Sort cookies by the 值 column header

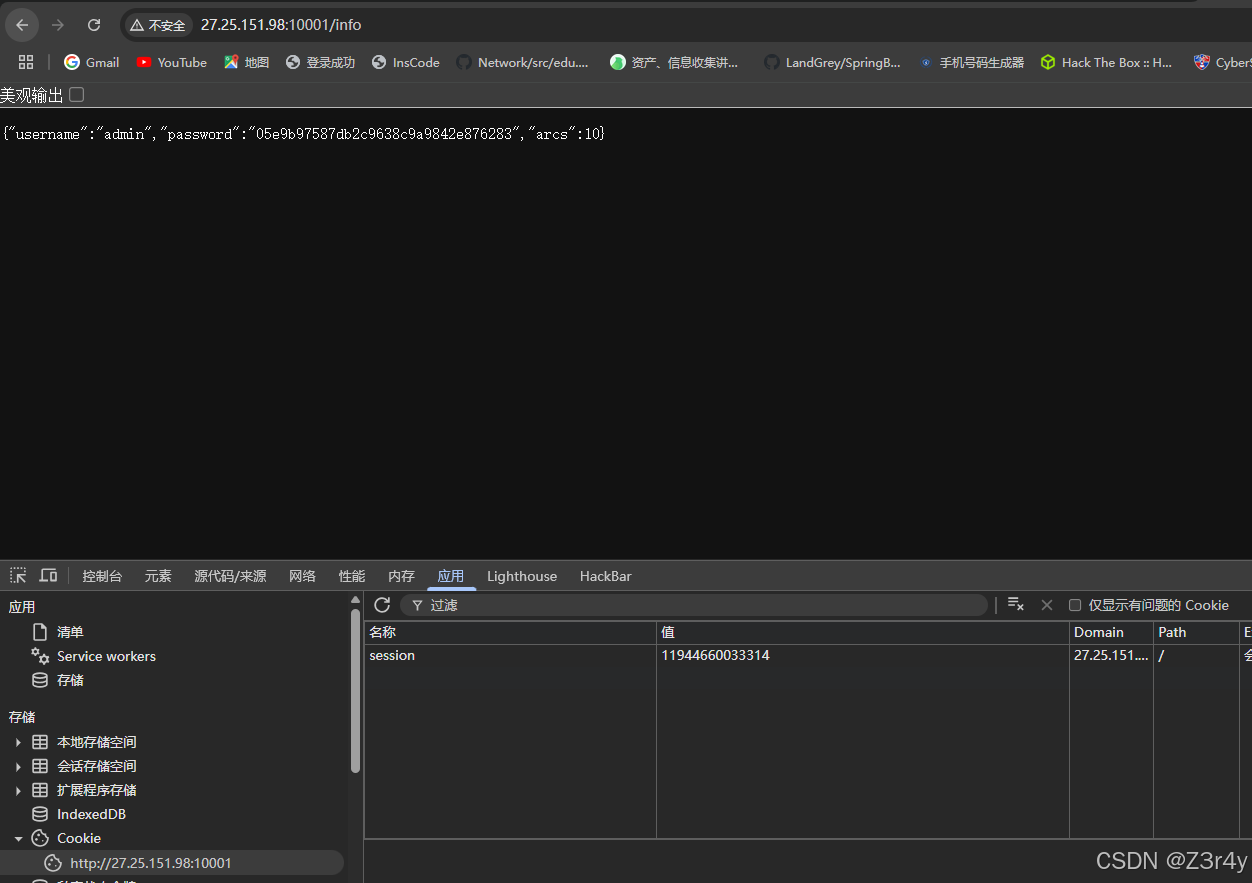[x=863, y=632]
